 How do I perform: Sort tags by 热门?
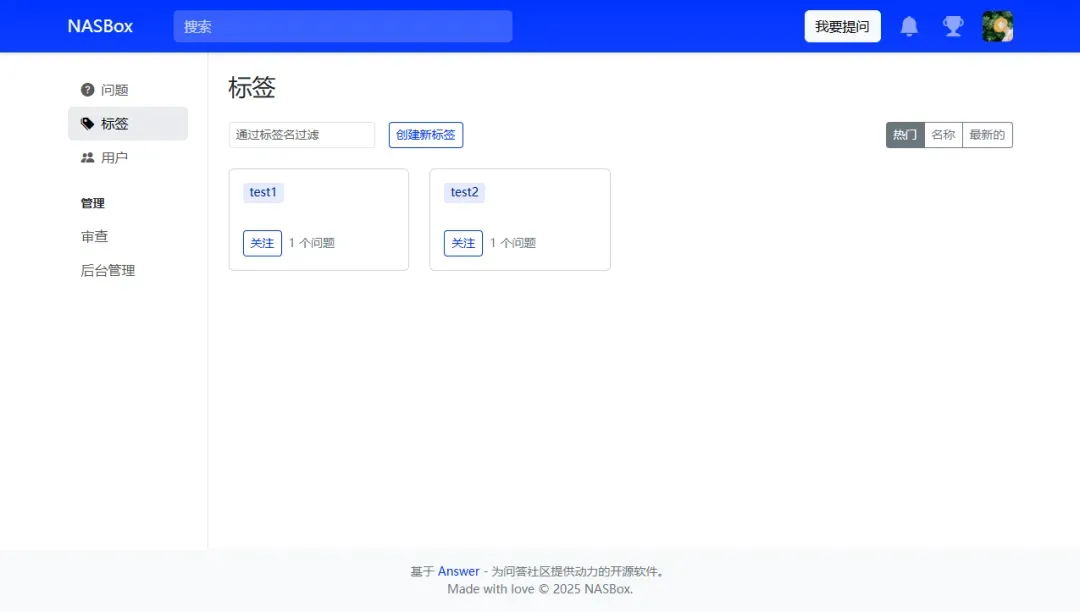pyautogui.click(x=905, y=135)
